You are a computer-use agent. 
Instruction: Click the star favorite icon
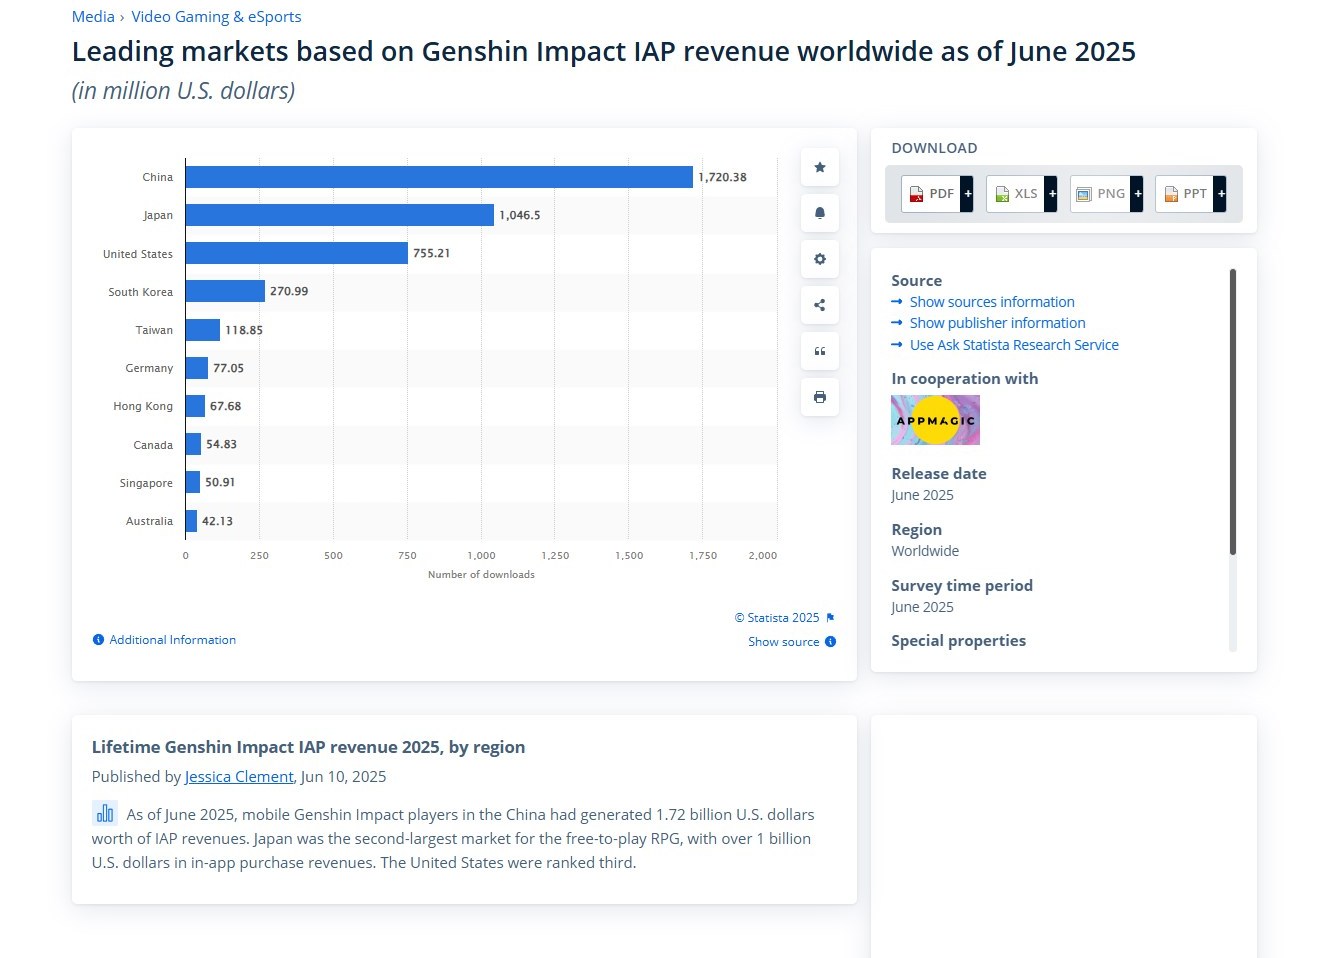pyautogui.click(x=819, y=167)
